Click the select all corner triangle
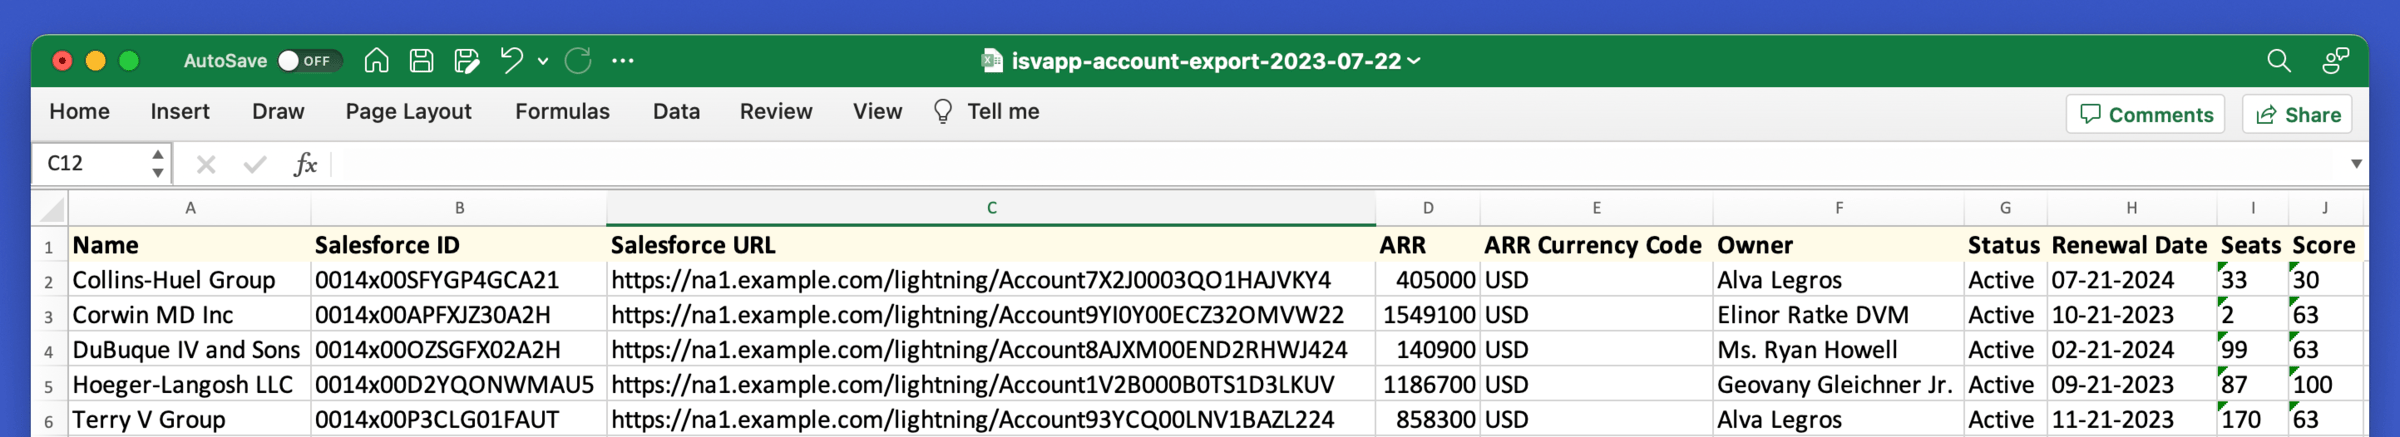This screenshot has width=2400, height=437. tap(50, 208)
